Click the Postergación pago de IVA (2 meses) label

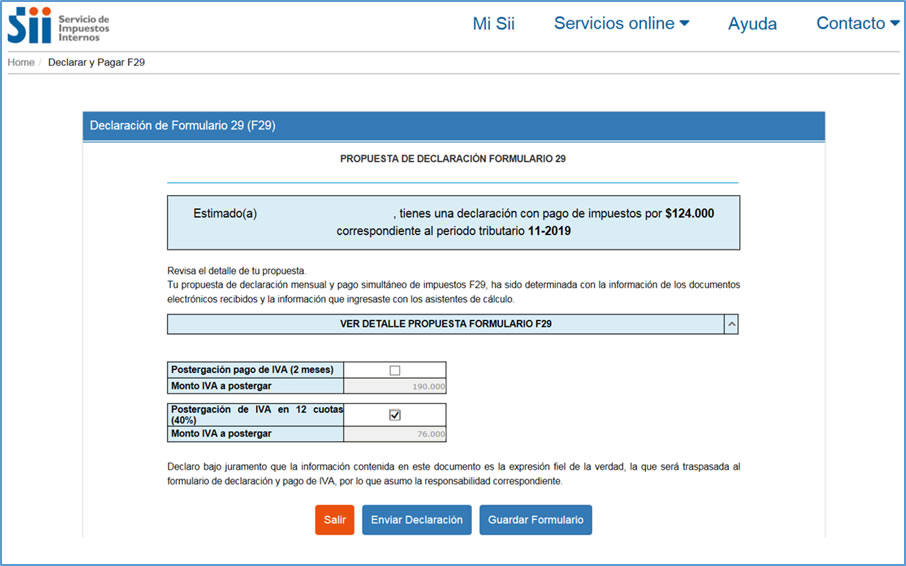252,370
